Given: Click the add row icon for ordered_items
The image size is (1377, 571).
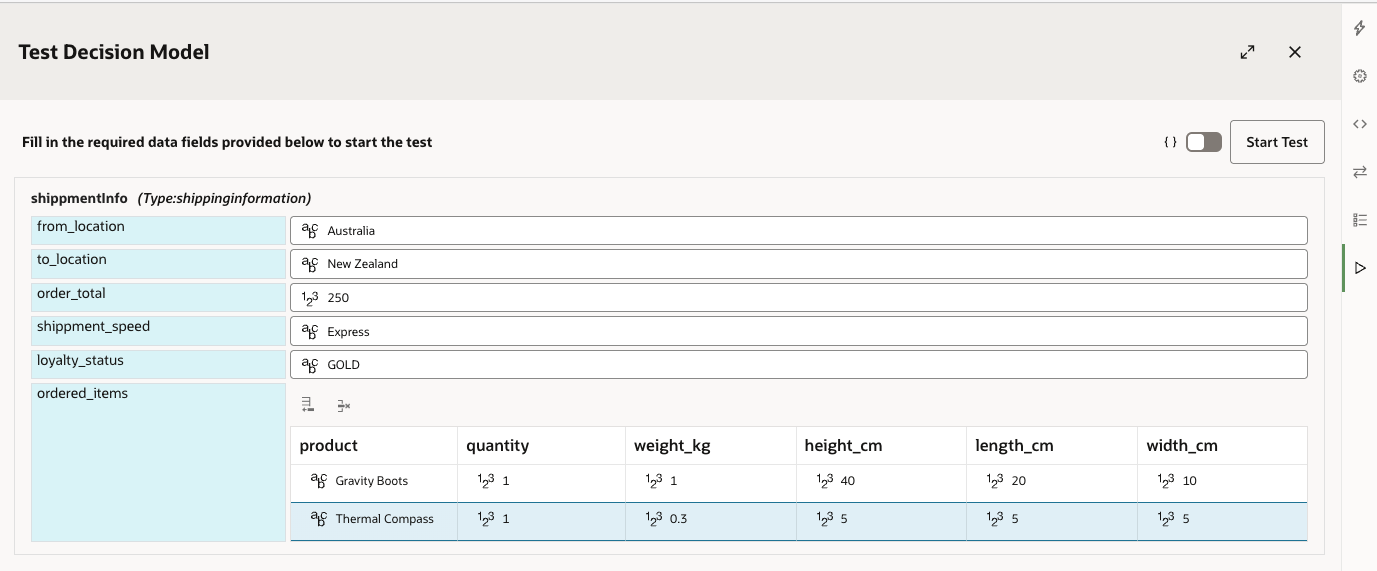Looking at the screenshot, I should (308, 405).
